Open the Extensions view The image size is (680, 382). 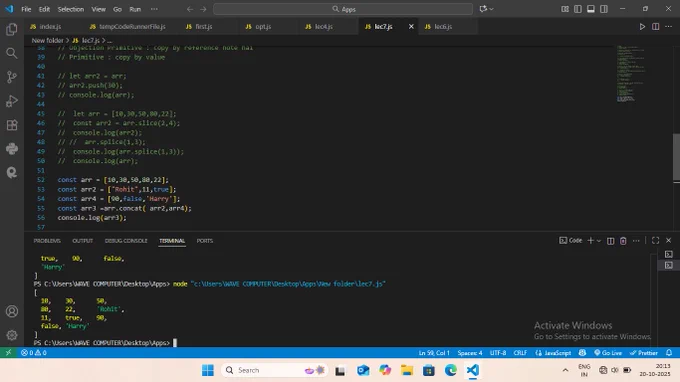click(x=12, y=125)
